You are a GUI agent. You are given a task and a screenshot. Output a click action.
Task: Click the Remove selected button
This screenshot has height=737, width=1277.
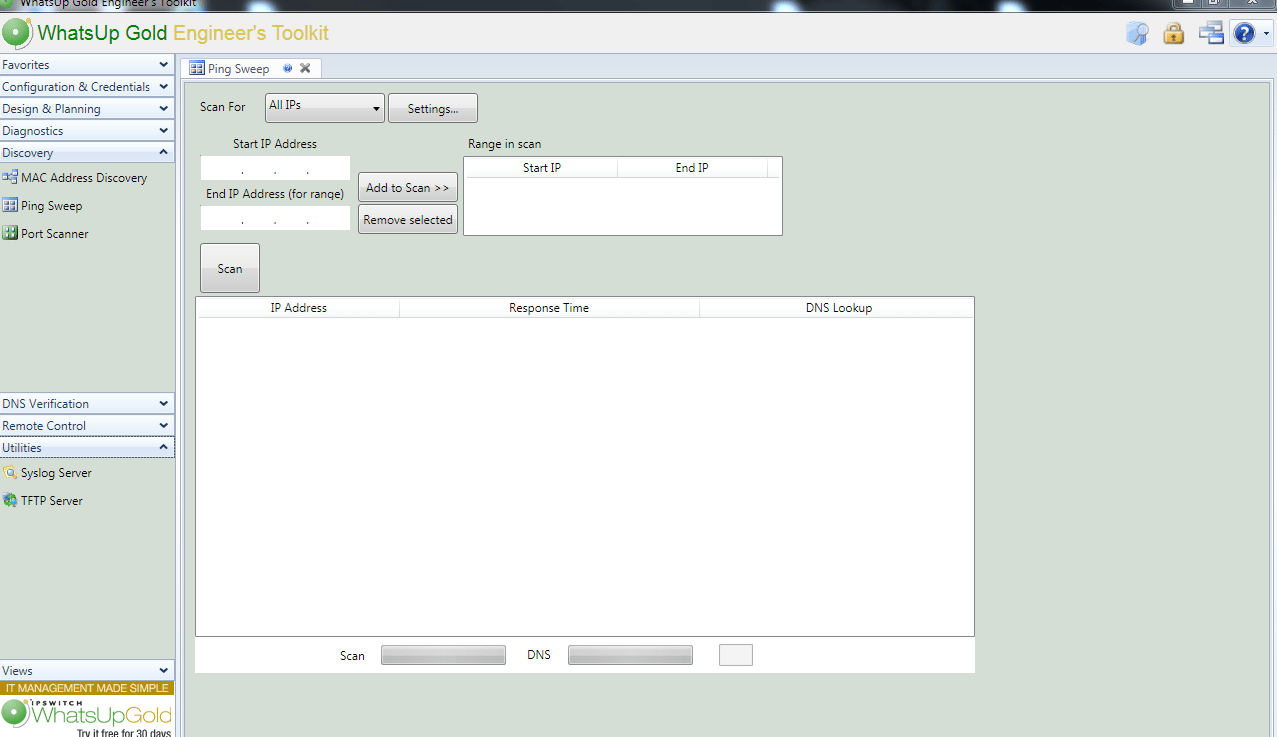pos(408,220)
